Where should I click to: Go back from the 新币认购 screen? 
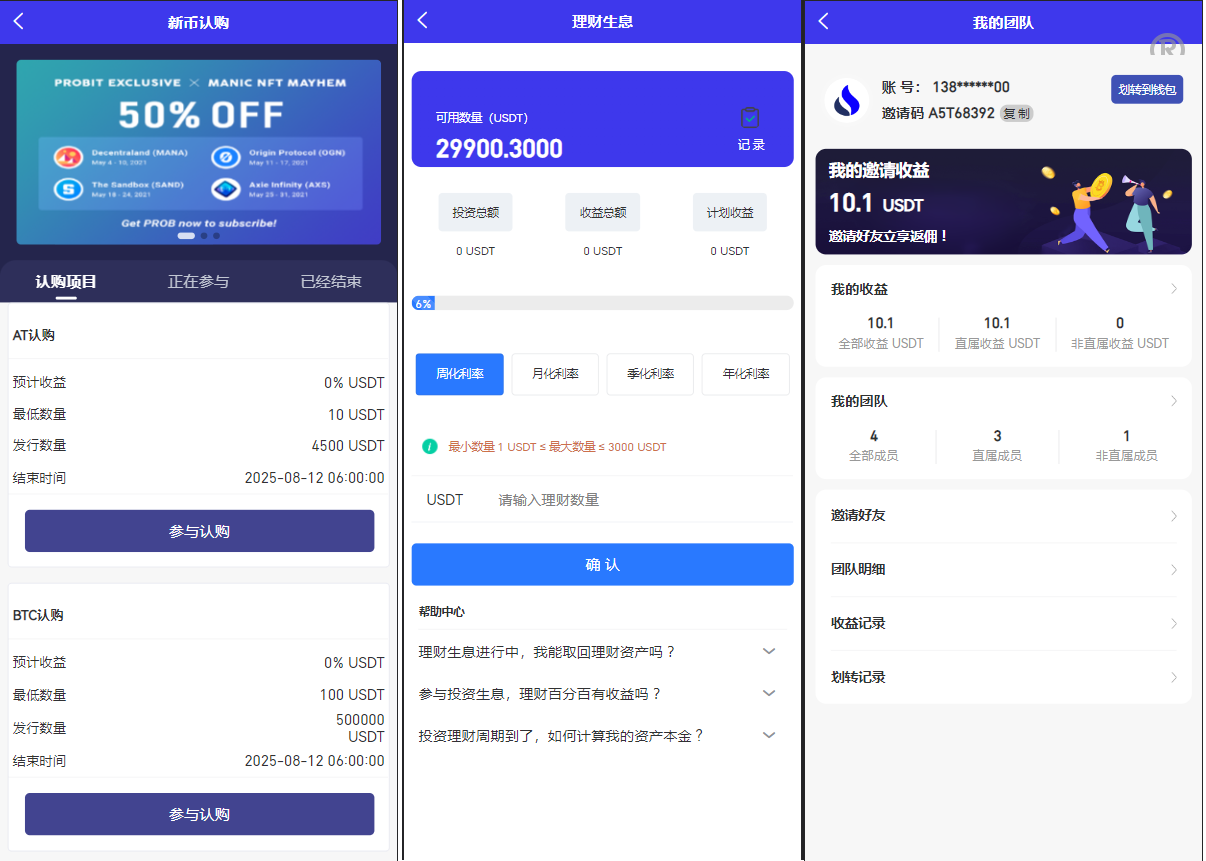(x=18, y=21)
